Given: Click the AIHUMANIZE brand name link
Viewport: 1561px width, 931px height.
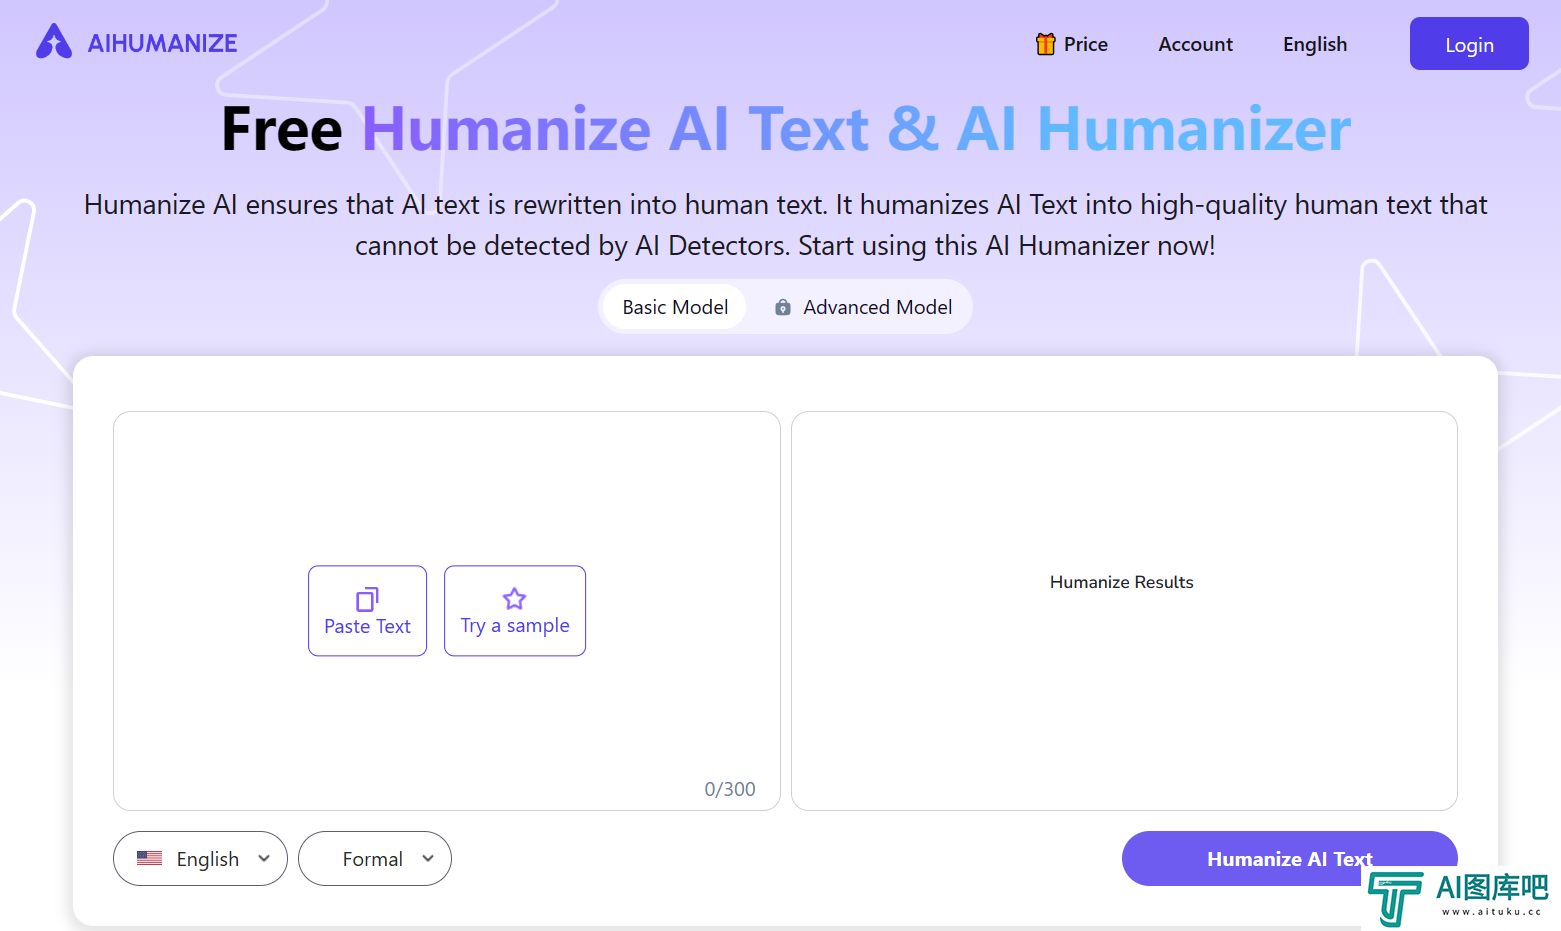Looking at the screenshot, I should [162, 43].
